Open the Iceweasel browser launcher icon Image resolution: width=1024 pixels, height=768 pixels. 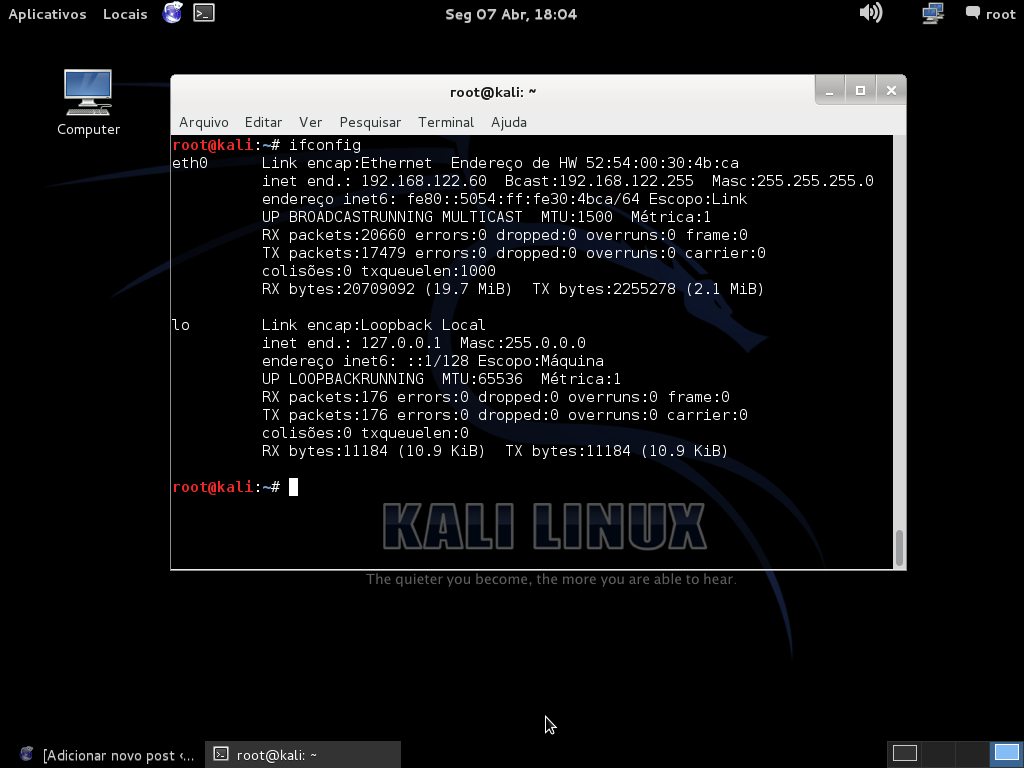172,13
